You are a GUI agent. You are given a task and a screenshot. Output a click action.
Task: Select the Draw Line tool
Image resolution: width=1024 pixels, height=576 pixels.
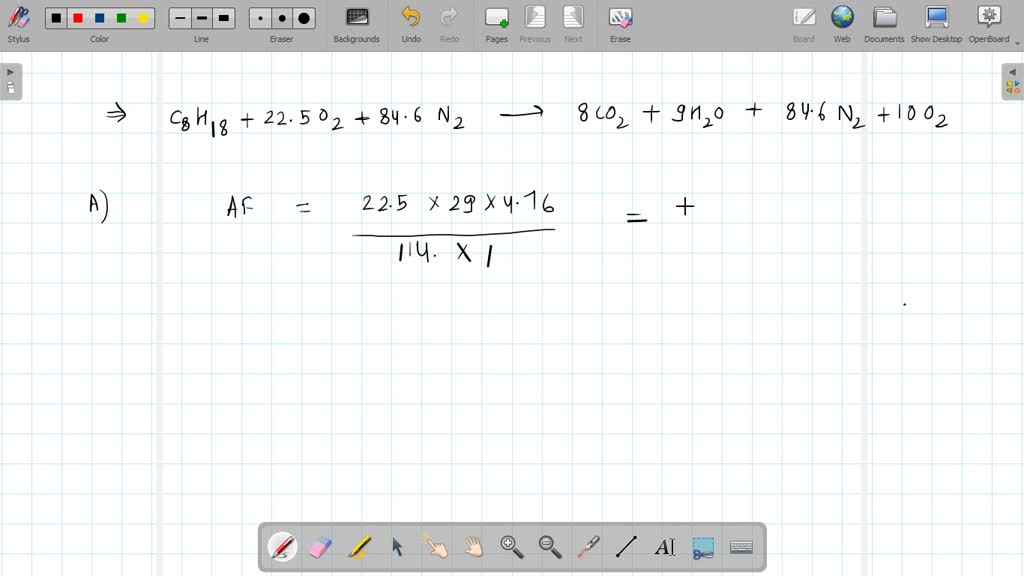click(626, 546)
